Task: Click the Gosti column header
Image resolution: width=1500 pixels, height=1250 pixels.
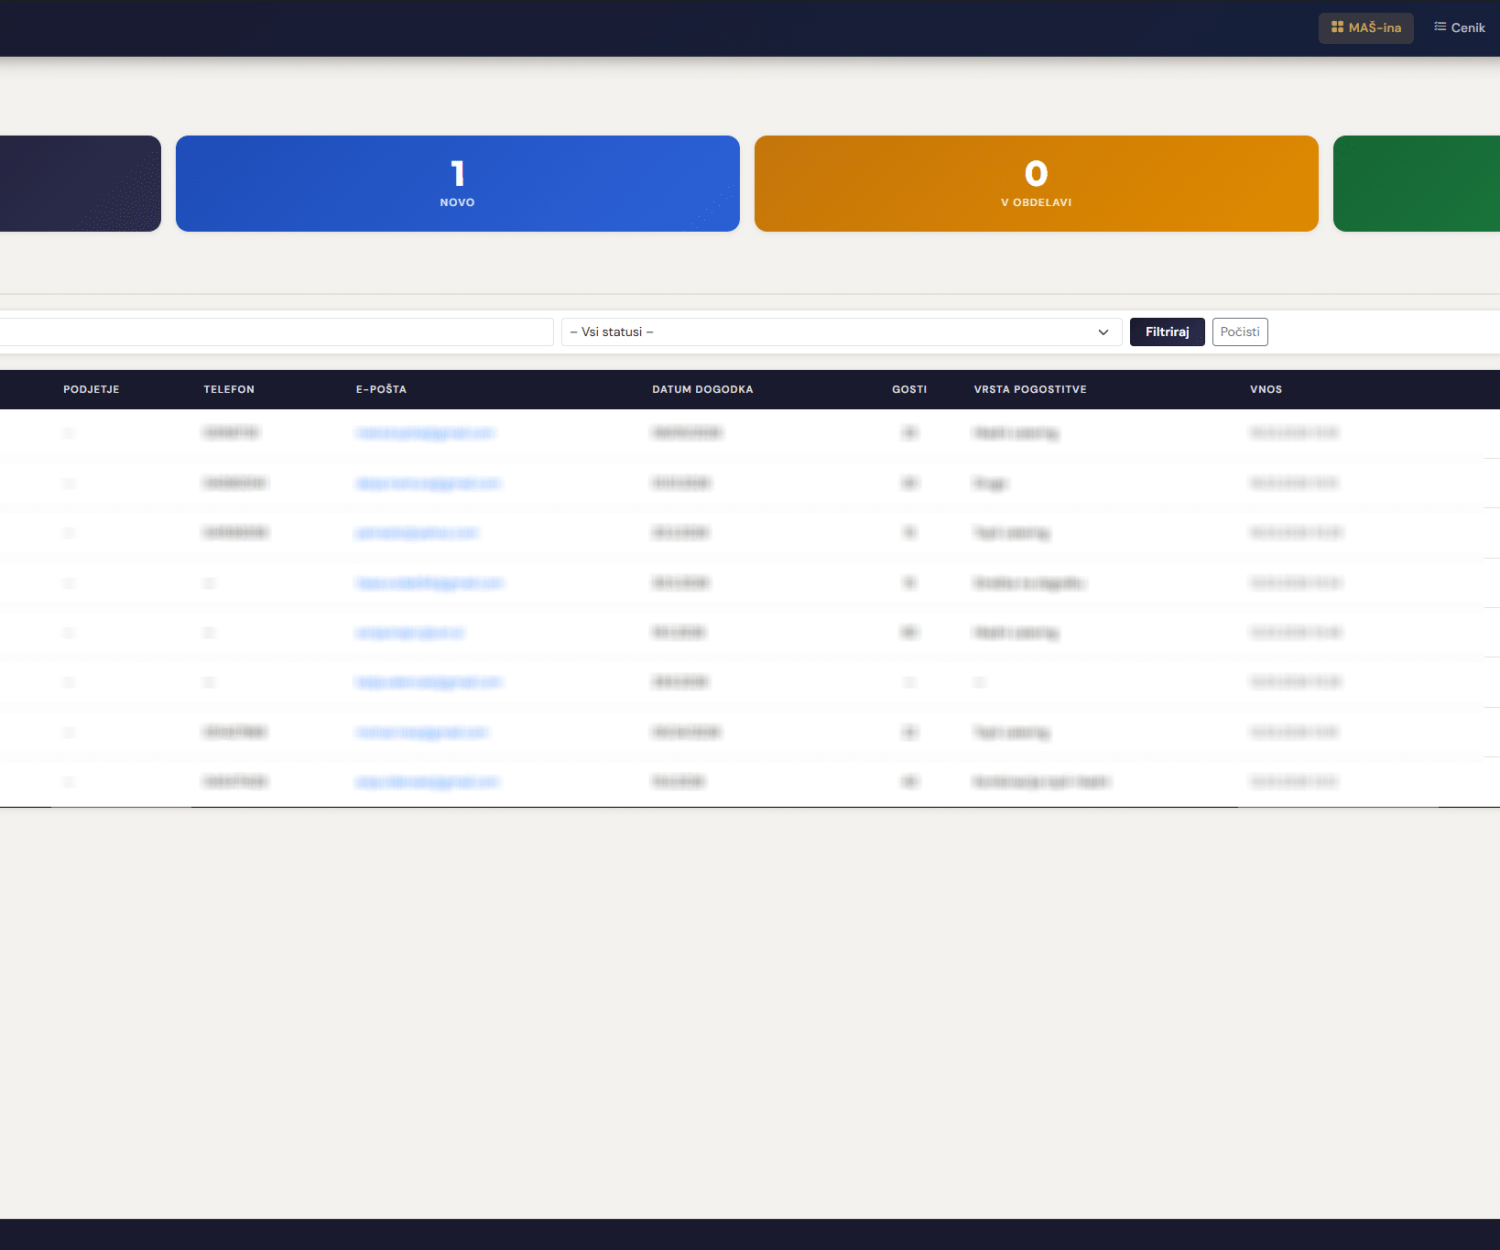Action: (909, 389)
